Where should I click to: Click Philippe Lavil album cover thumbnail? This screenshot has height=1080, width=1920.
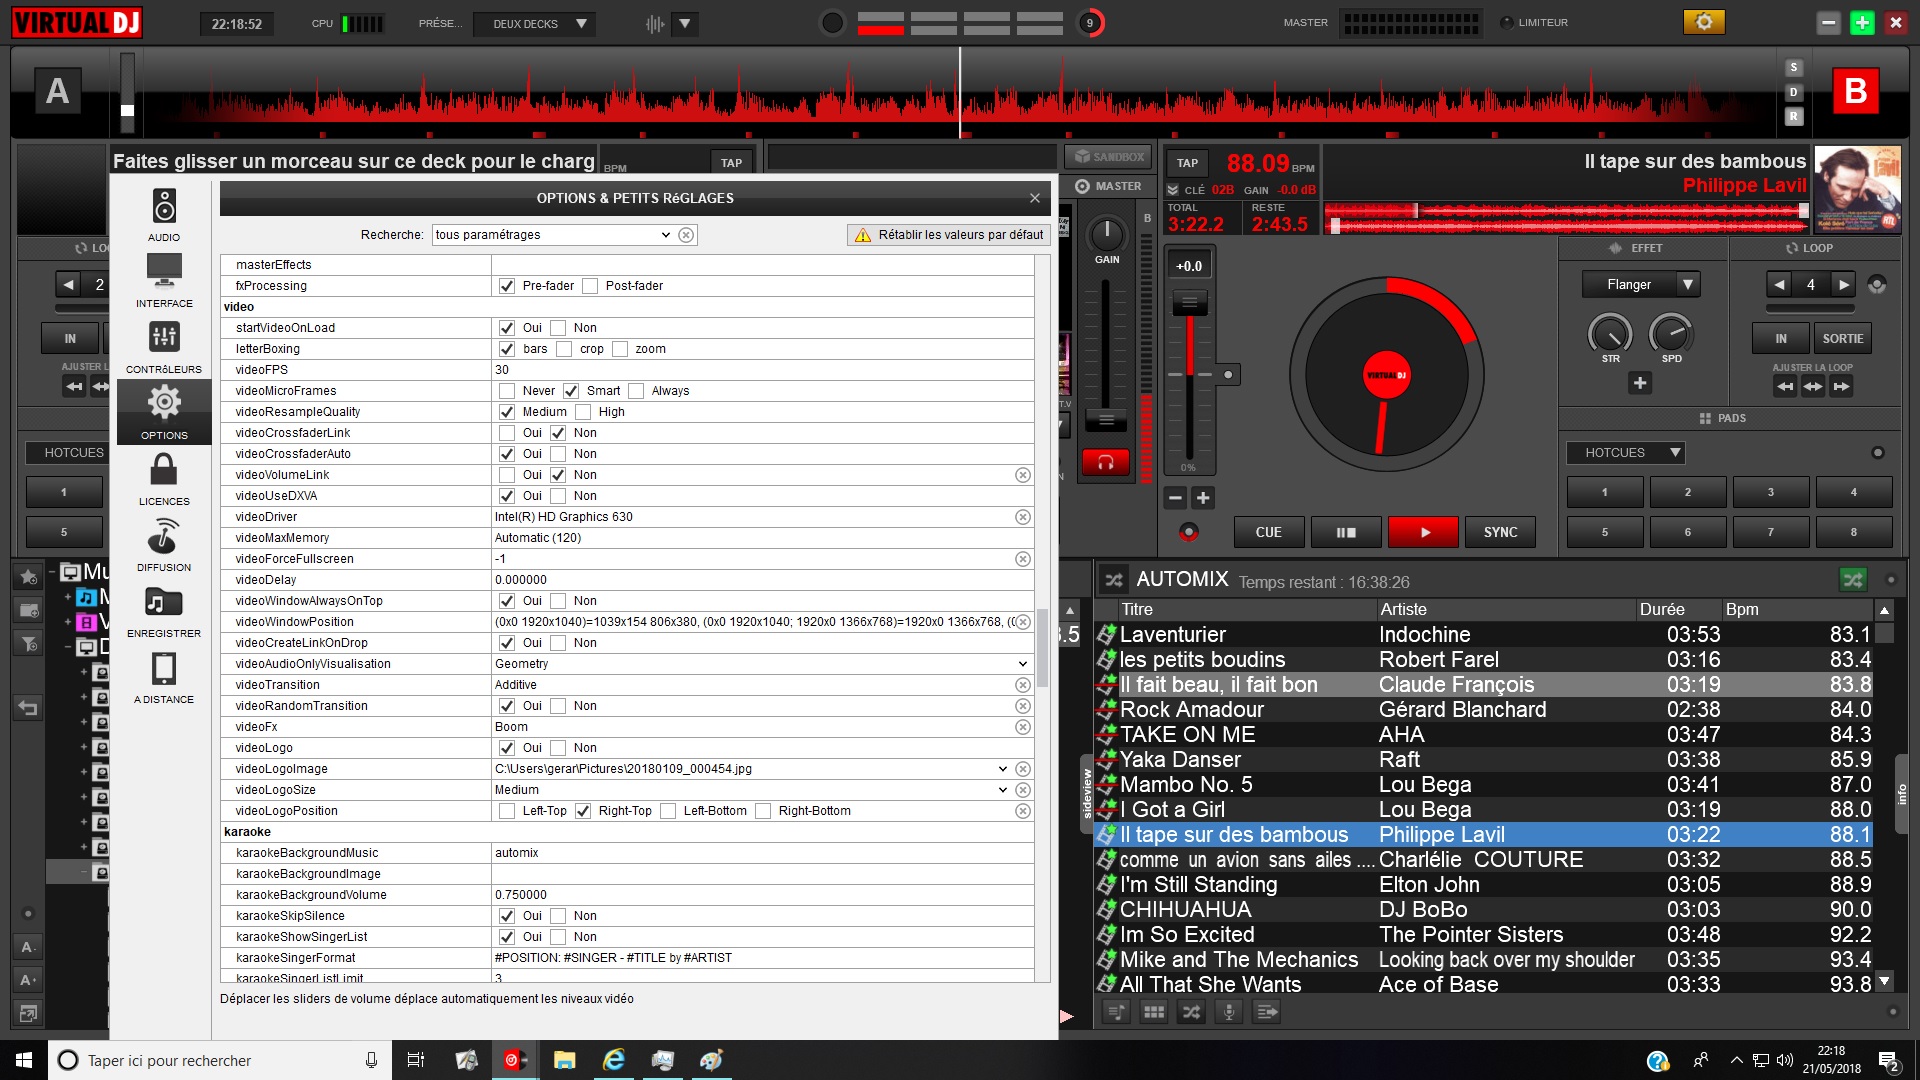tap(1857, 190)
